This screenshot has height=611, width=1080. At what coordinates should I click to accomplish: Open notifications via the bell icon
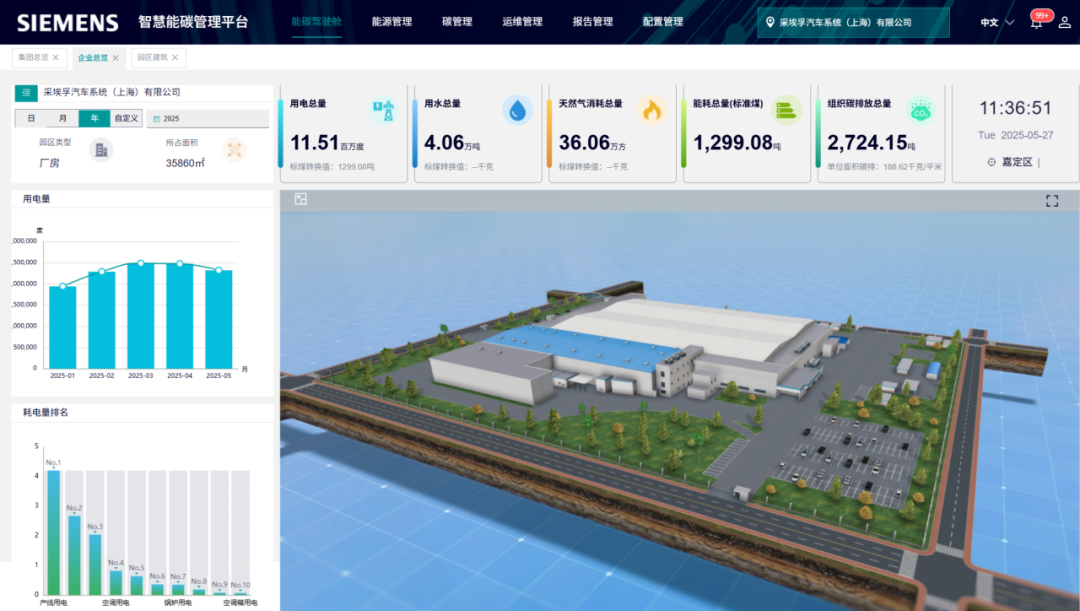[1036, 22]
